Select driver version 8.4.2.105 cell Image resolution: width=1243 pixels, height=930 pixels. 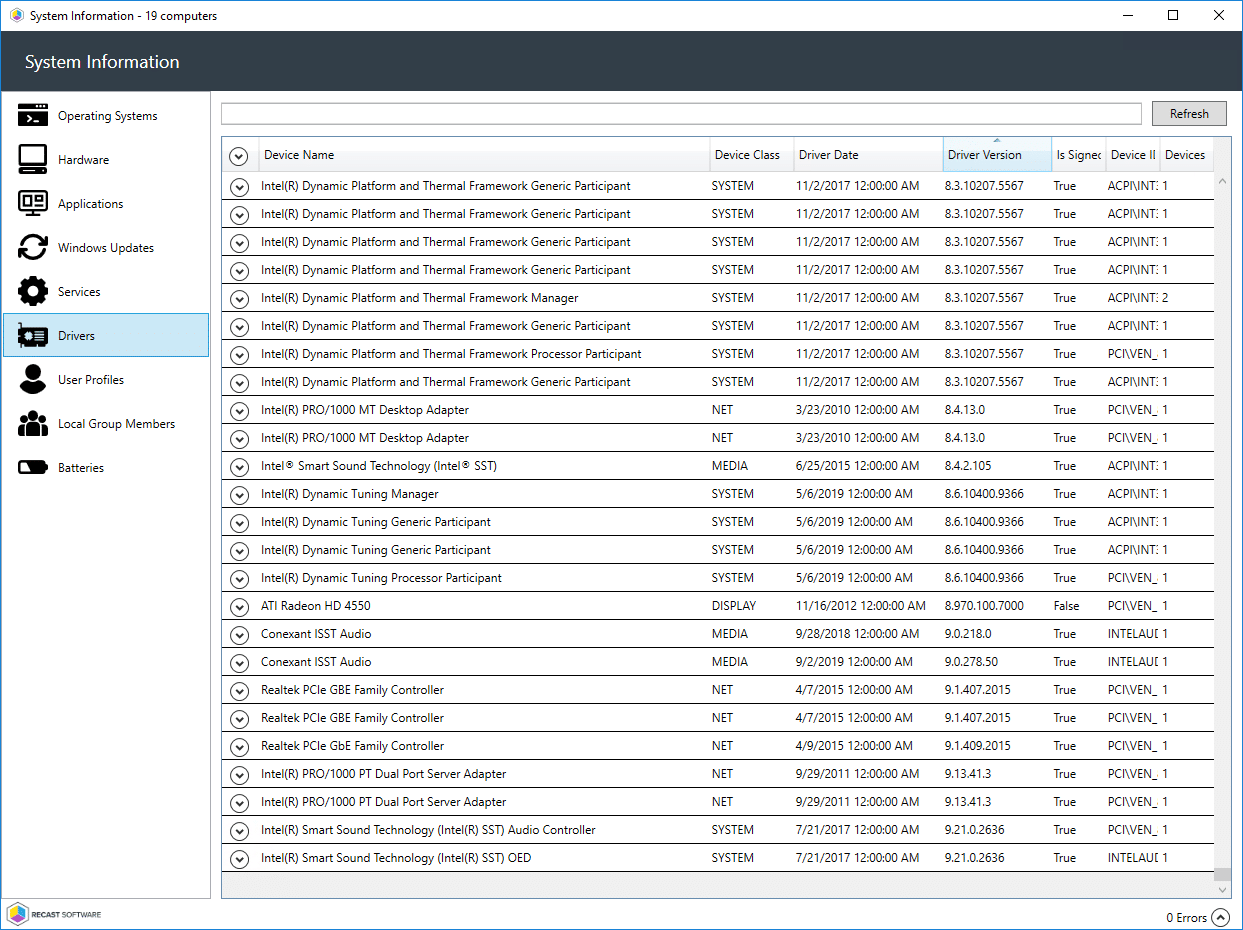(968, 466)
